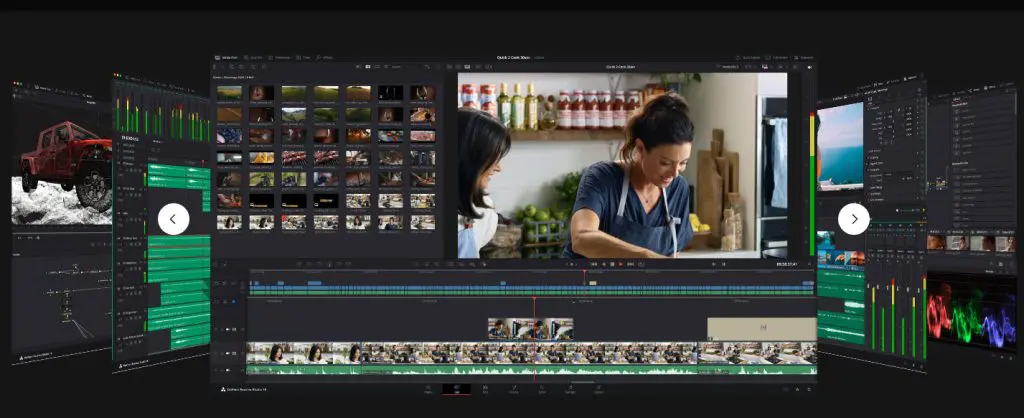This screenshot has height=418, width=1024.
Task: Play the timeline in reverse
Action: [x=603, y=264]
